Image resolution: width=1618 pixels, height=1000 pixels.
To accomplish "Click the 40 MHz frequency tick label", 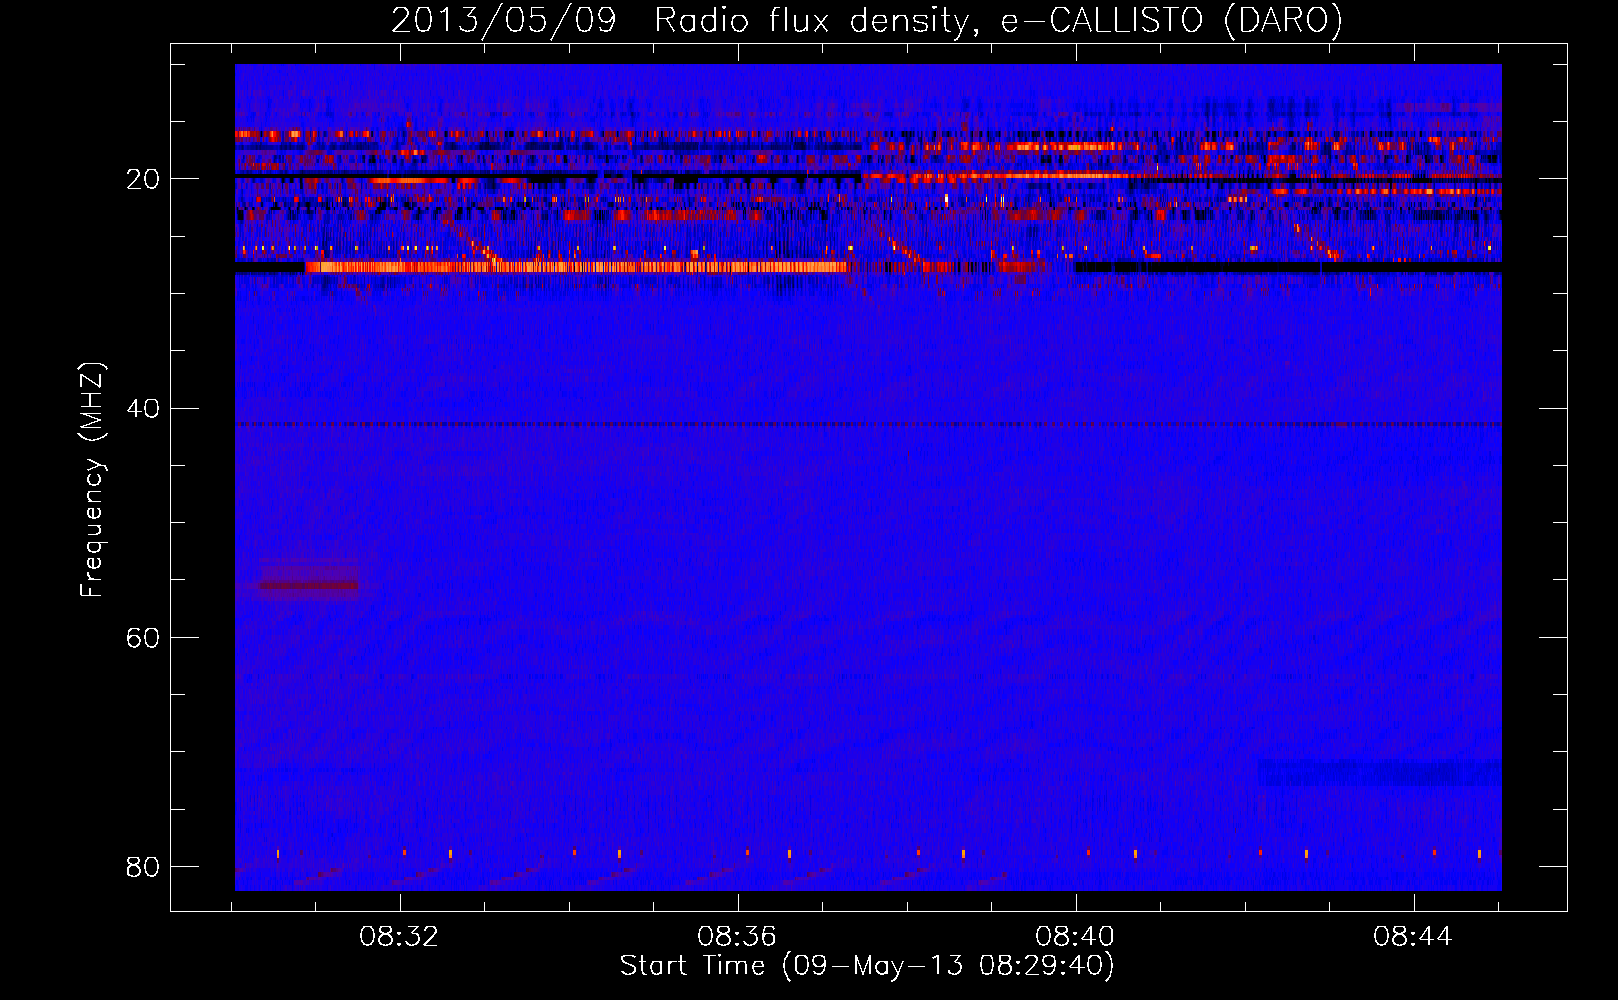I will click(143, 408).
